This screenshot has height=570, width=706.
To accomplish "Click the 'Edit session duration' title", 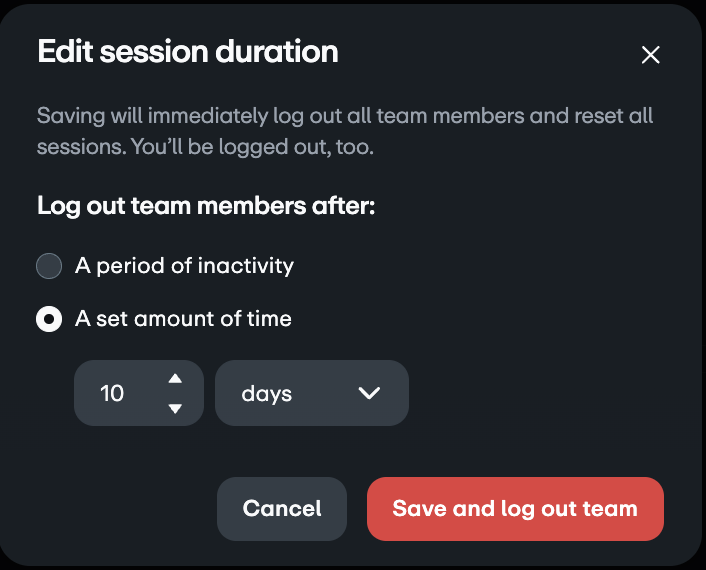I will coord(187,51).
